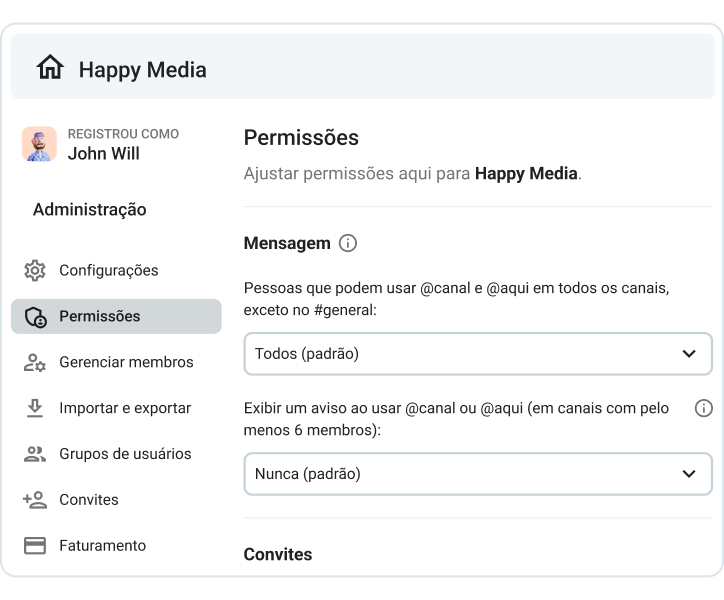Screen dimensions: 724x600
Task: Click the Grupos de usuários people icon
Action: [35, 454]
